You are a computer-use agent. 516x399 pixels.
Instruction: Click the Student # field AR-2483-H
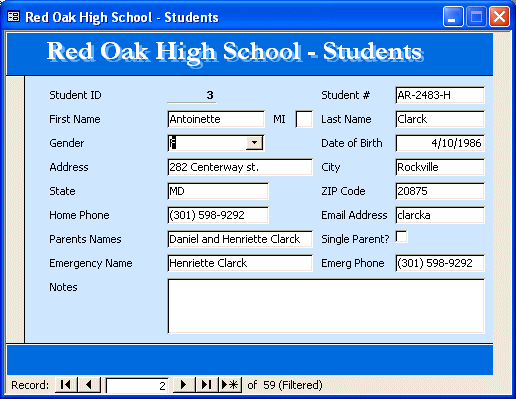440,95
